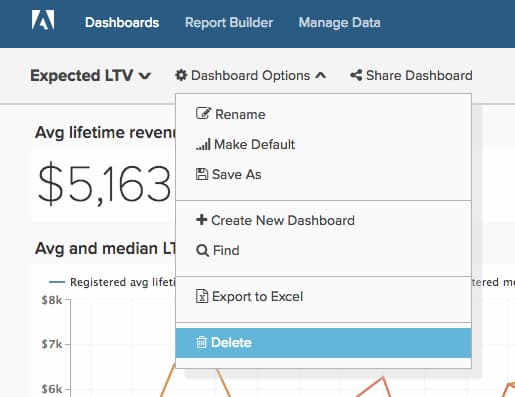Choose Save As in the menu
Viewport: 515px width, 397px height.
[323, 174]
